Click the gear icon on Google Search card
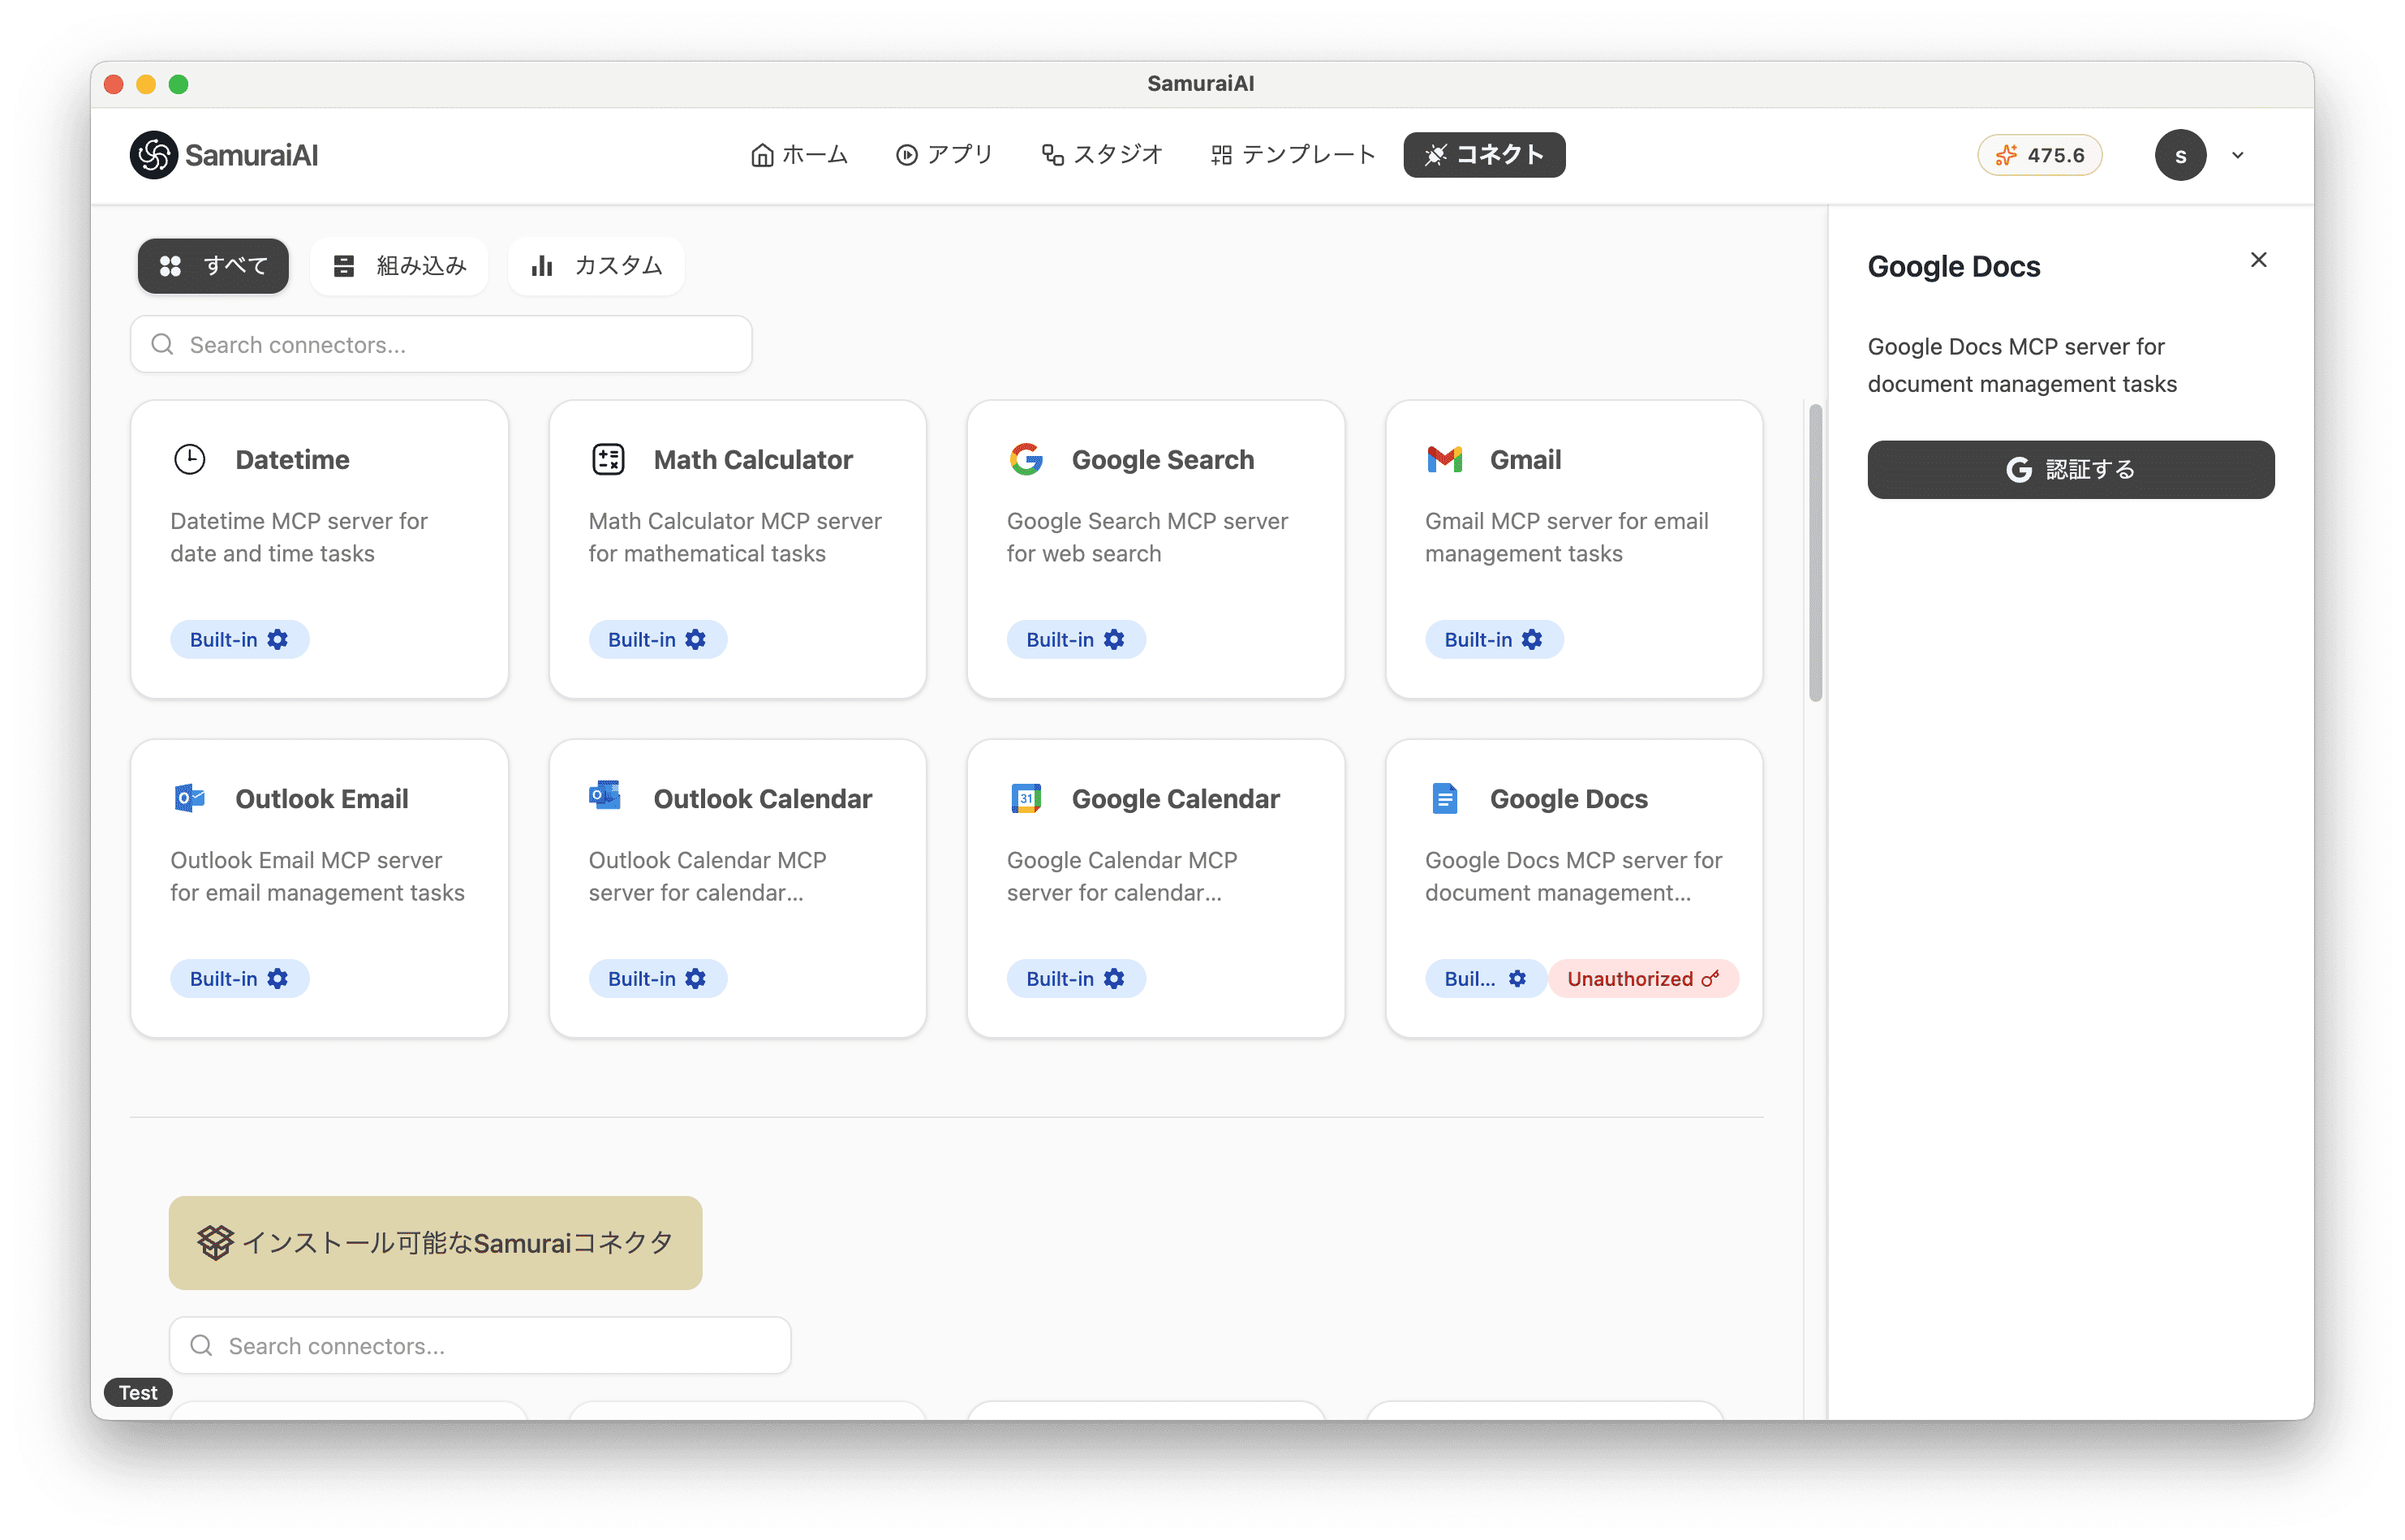 coord(1114,640)
